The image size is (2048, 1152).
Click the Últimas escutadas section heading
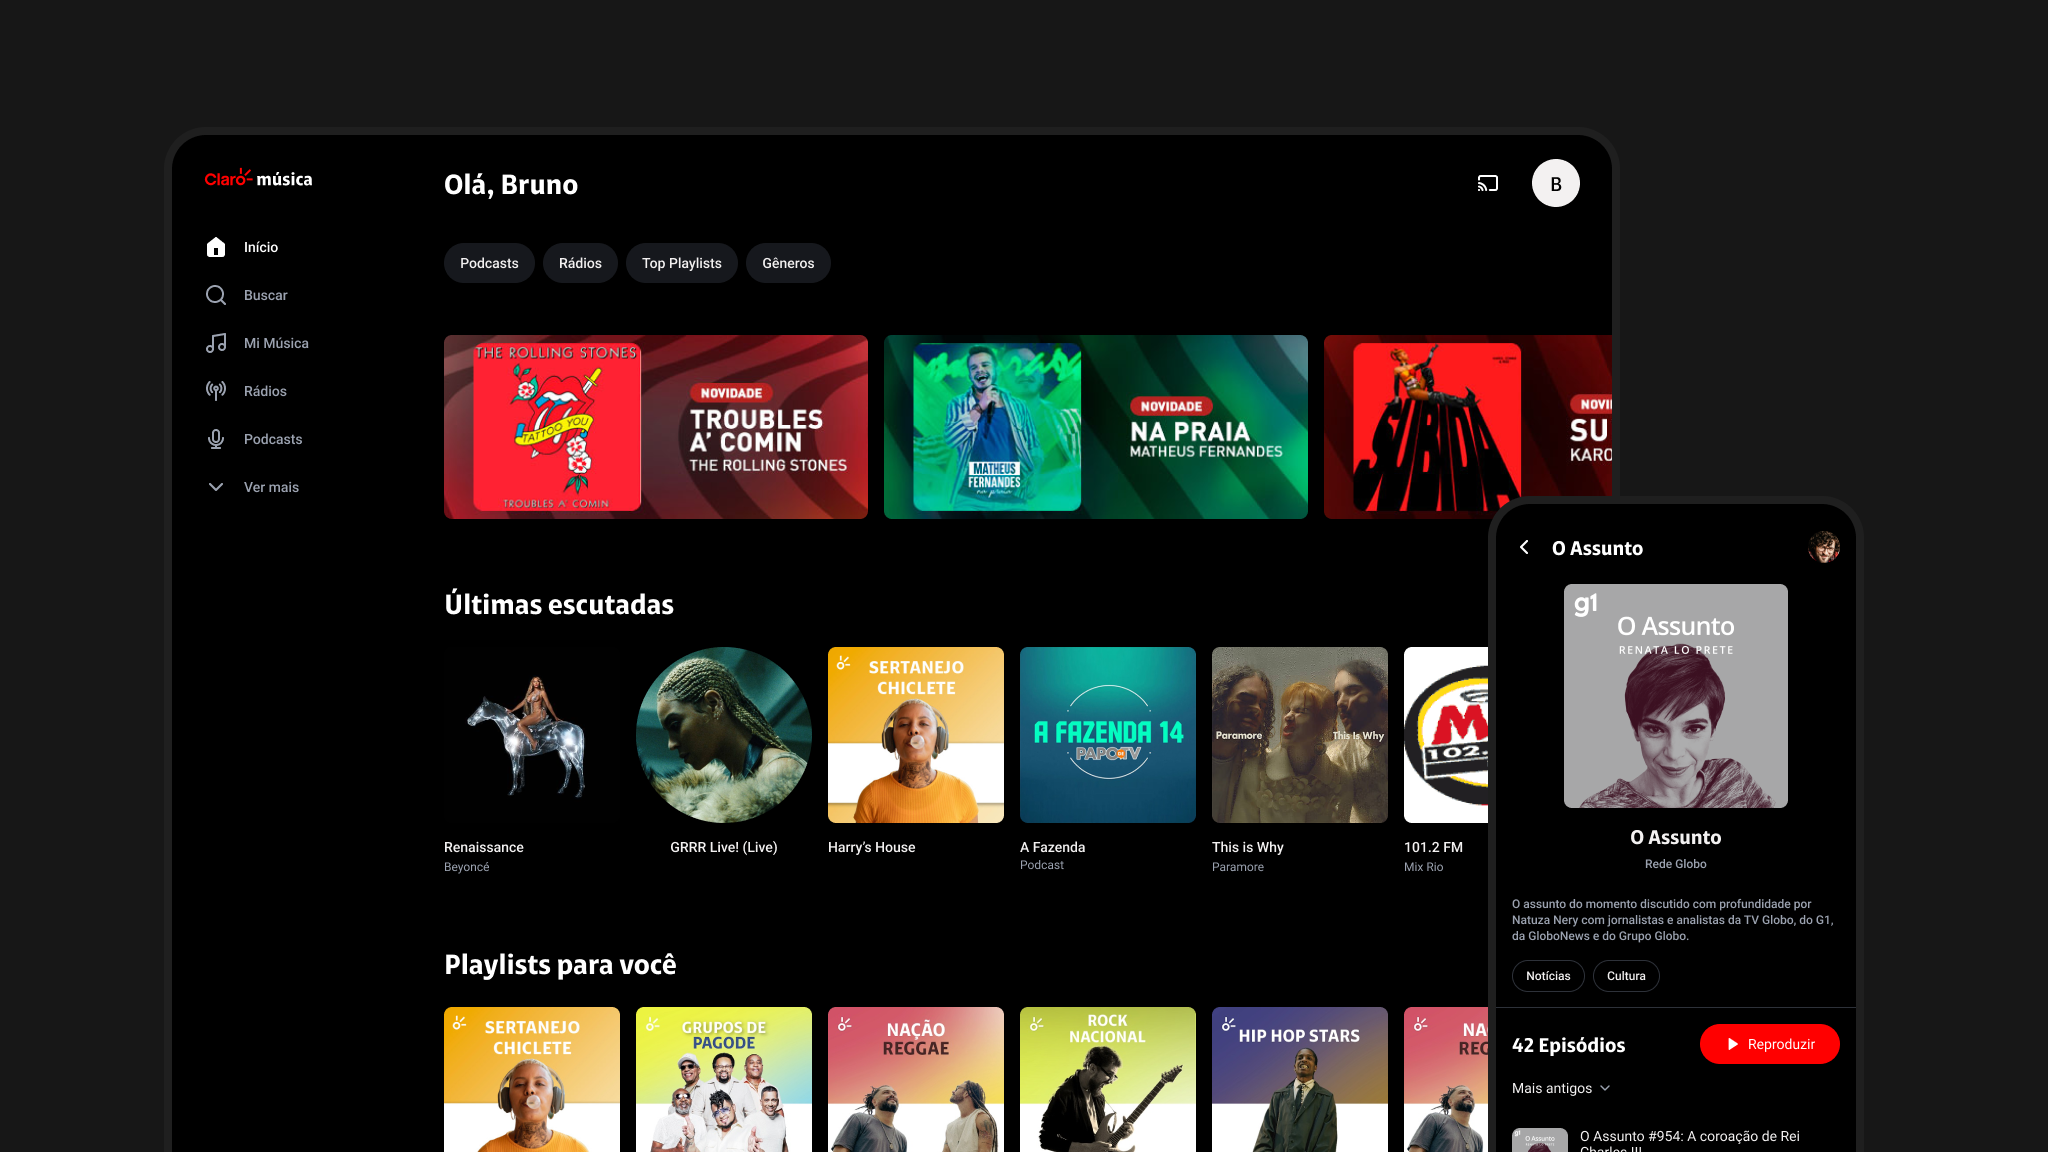tap(559, 604)
